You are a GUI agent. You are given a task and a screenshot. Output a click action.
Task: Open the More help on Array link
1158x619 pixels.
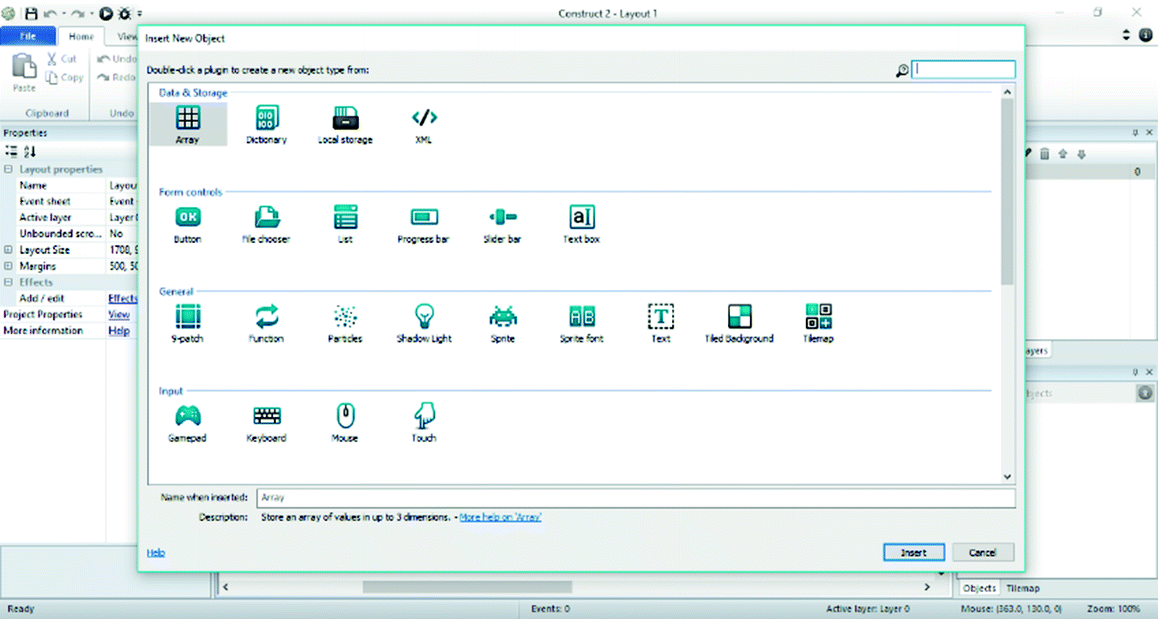[x=500, y=517]
